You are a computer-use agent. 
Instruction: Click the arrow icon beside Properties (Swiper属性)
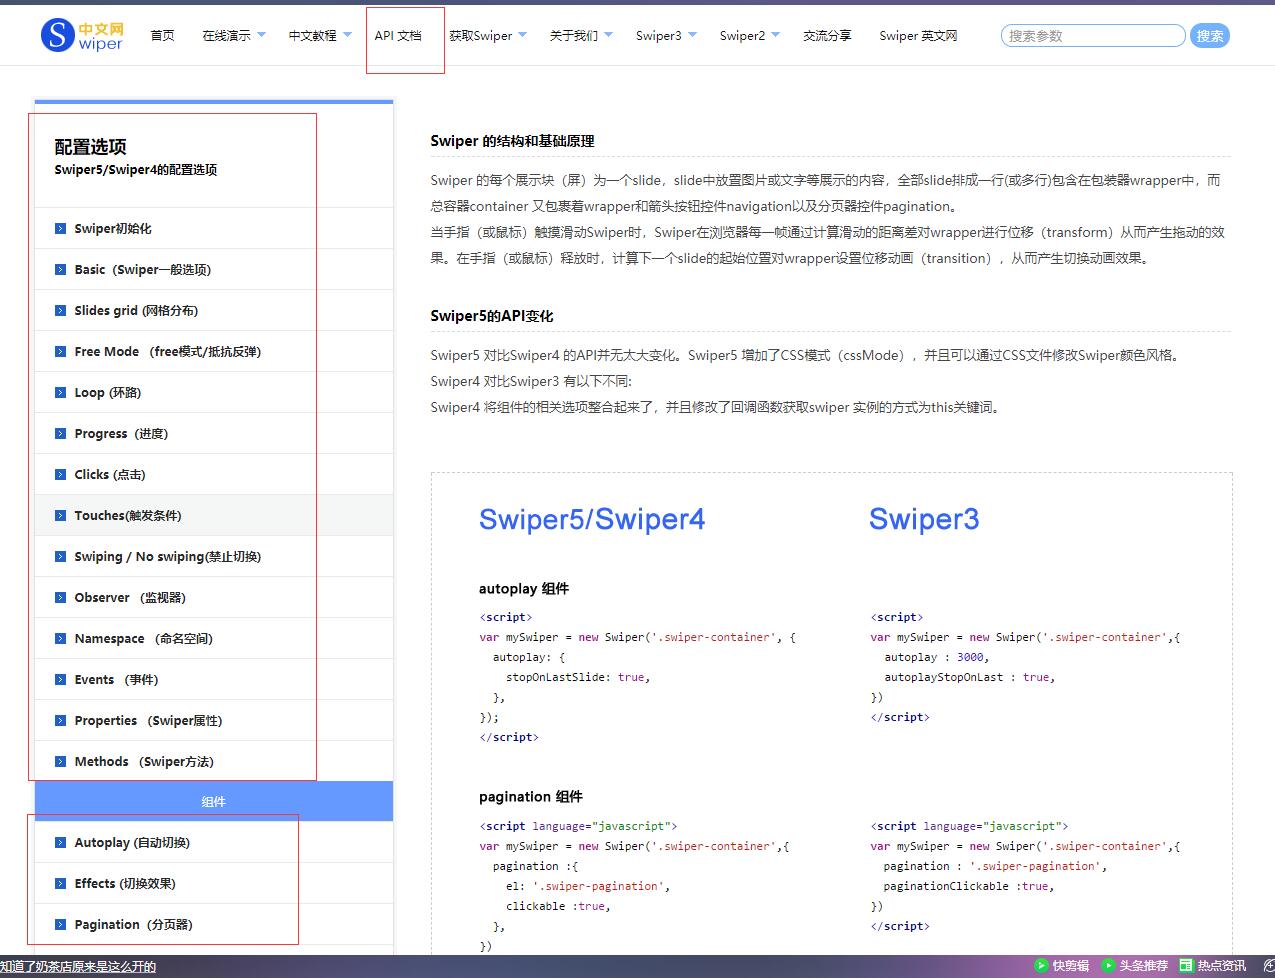[61, 721]
